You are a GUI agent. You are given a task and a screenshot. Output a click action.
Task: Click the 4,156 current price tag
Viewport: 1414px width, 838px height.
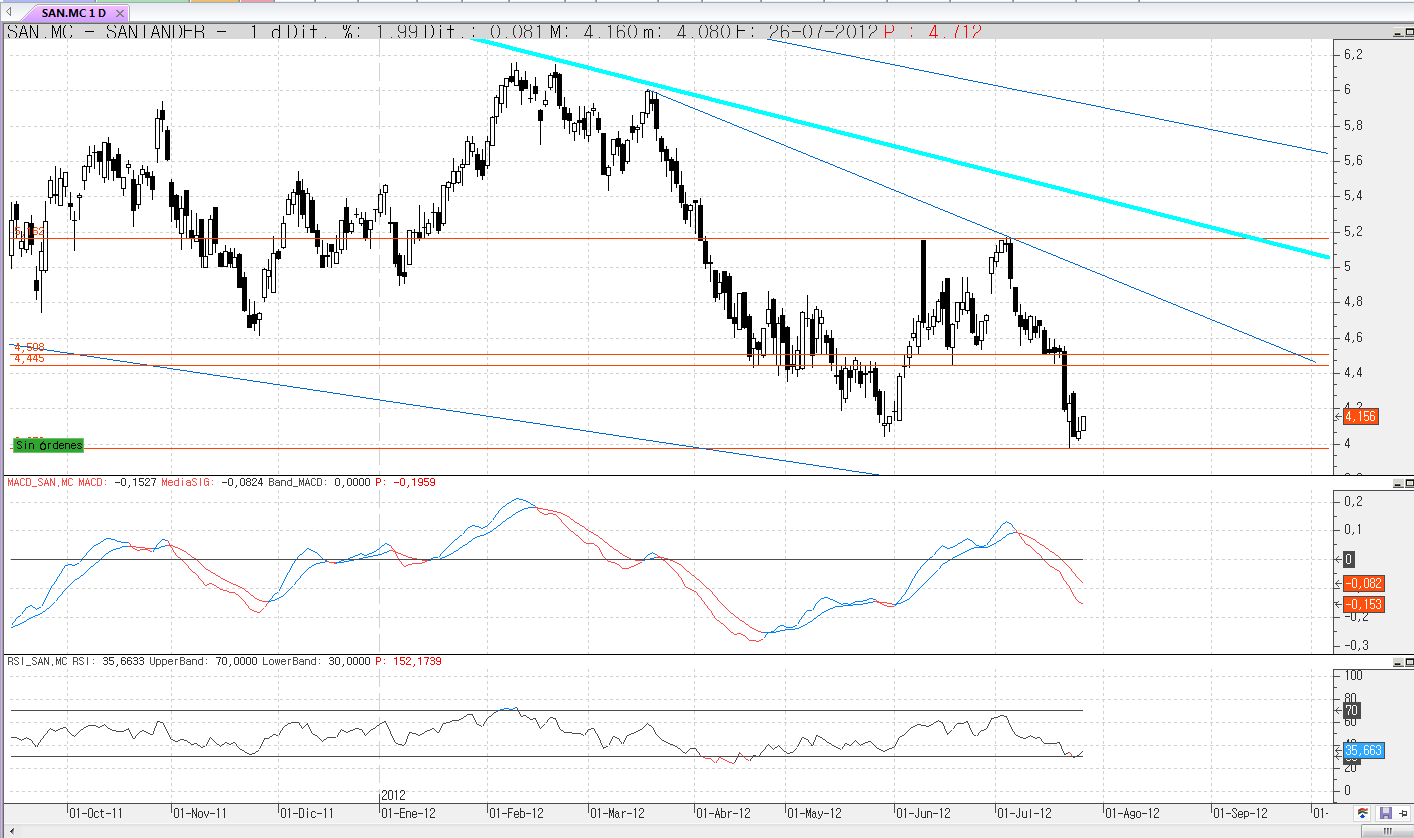click(x=1361, y=416)
